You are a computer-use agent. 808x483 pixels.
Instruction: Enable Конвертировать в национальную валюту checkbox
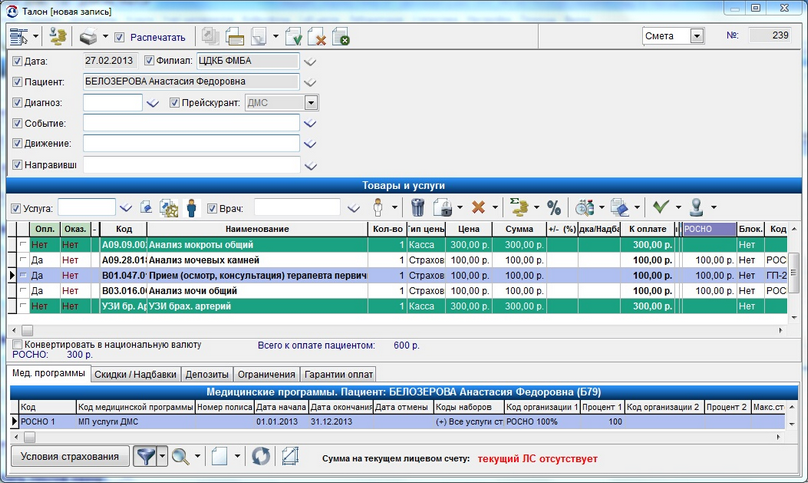pos(17,344)
